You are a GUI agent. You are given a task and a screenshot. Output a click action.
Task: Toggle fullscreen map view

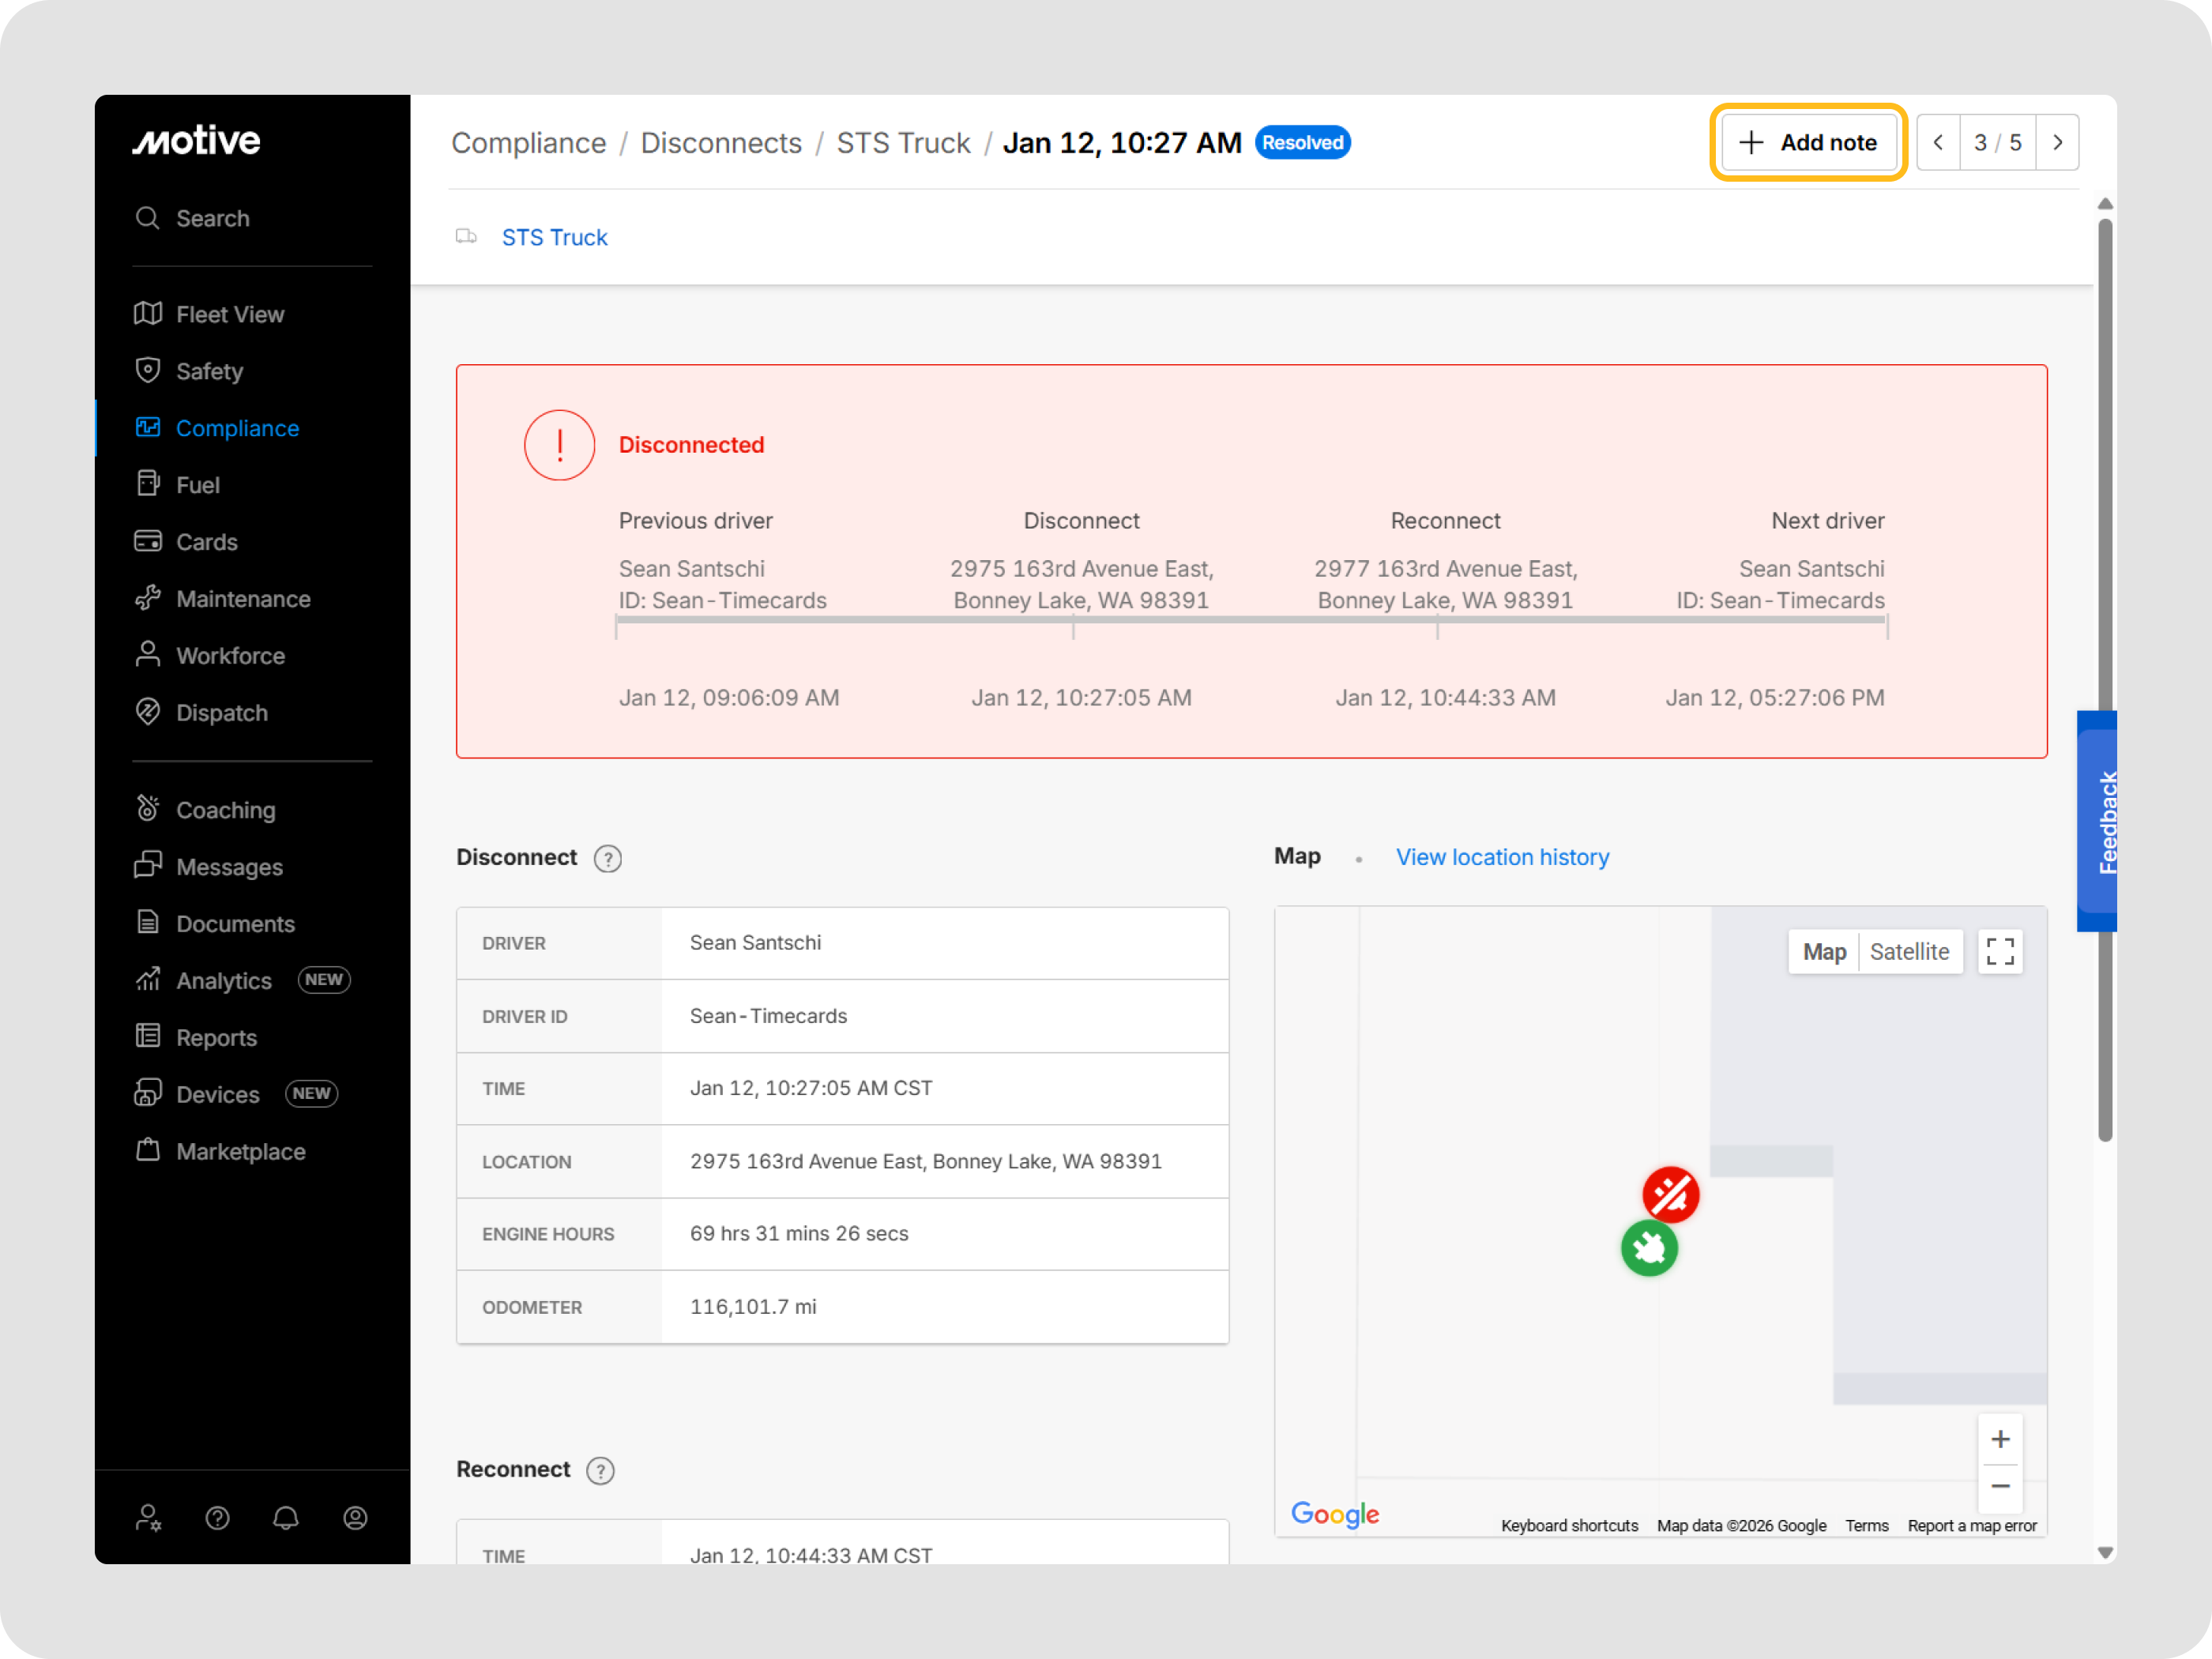click(2000, 951)
